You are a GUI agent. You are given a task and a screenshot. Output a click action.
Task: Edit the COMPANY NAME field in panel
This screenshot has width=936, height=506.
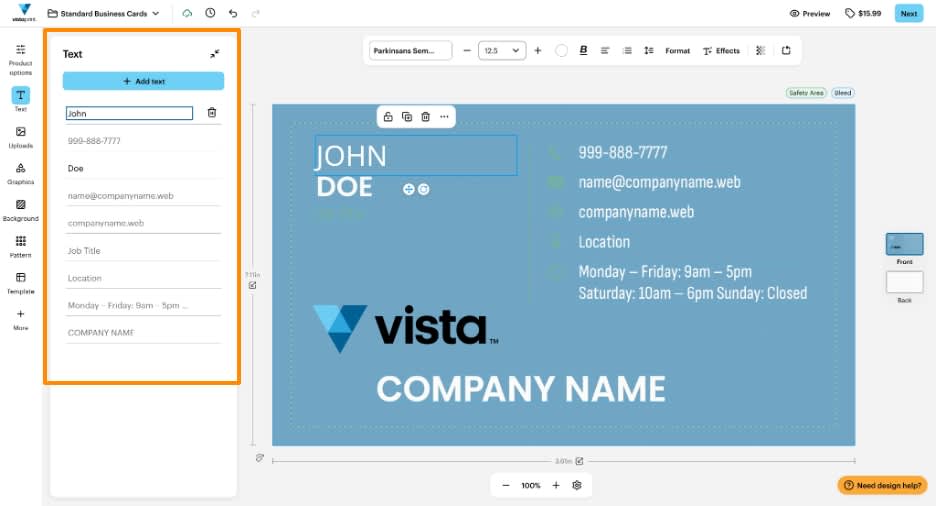[x=143, y=332]
